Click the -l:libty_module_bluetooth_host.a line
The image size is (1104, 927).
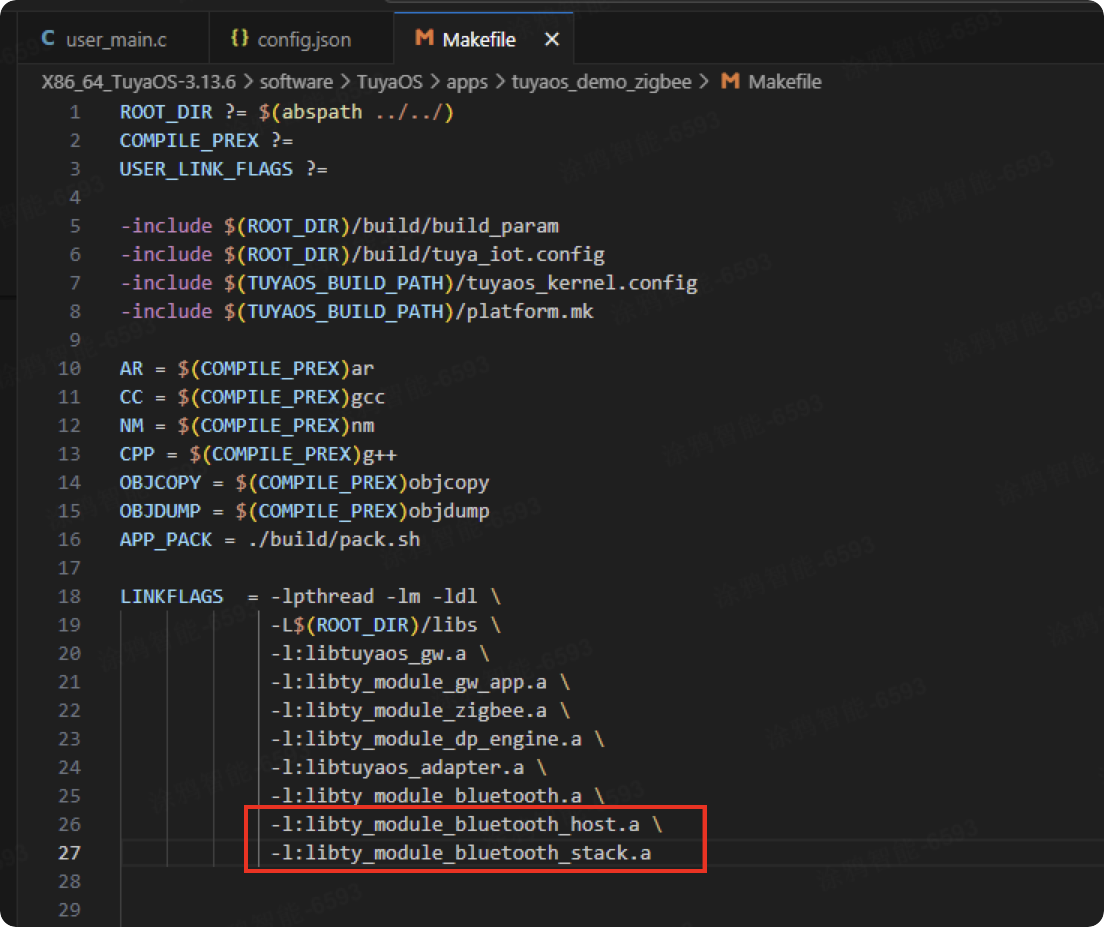click(x=467, y=824)
